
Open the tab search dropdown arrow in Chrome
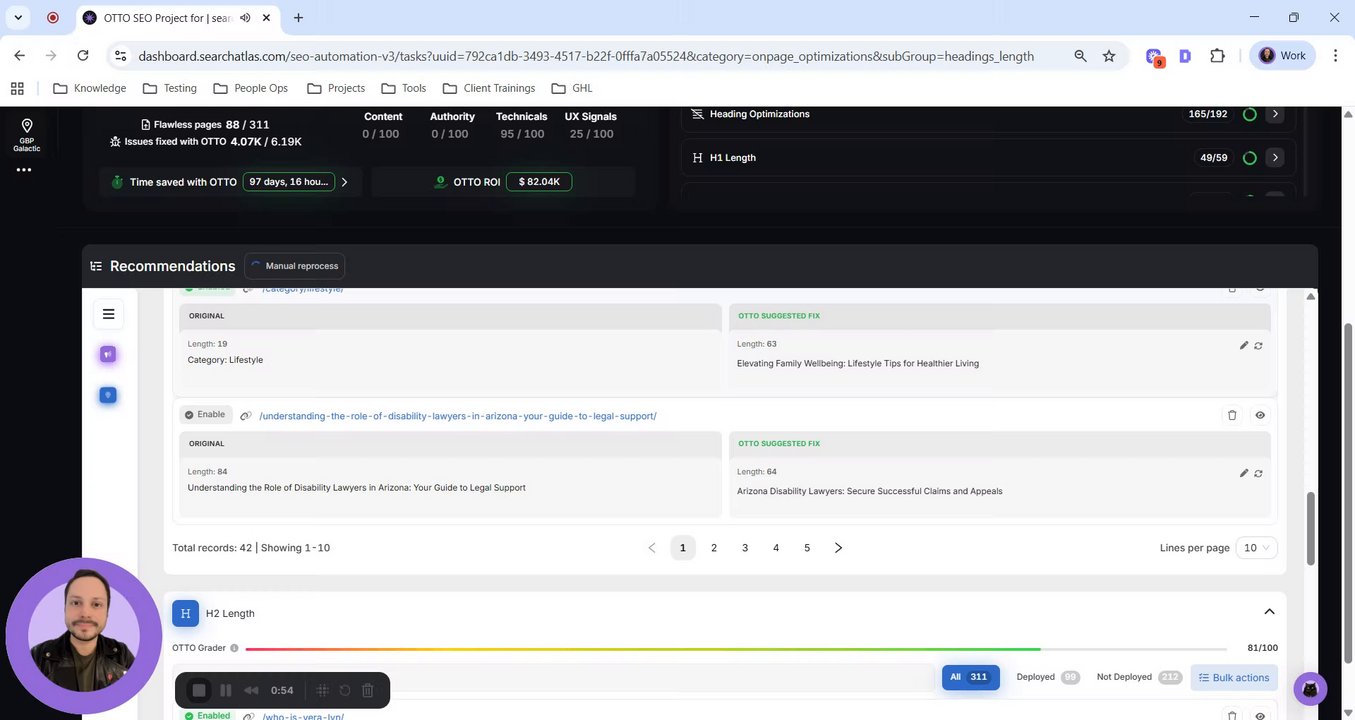[x=18, y=17]
